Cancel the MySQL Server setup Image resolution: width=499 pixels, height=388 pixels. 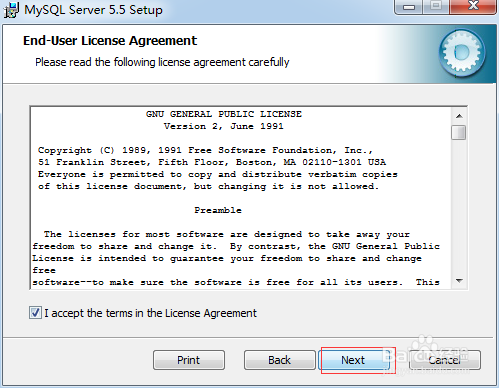pyautogui.click(x=445, y=360)
